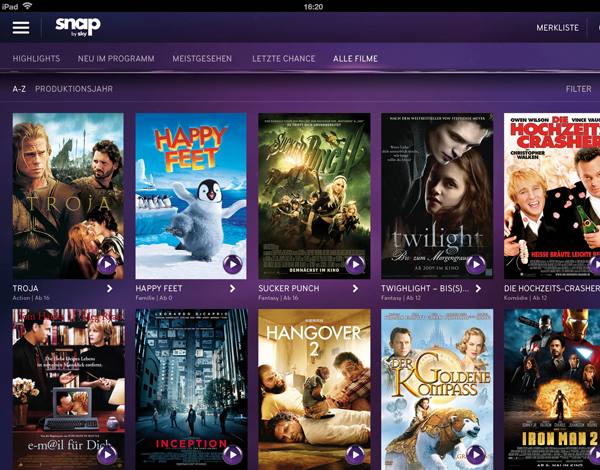This screenshot has height=470, width=600.
Task: Tap the Wi-Fi status icon
Action: pyautogui.click(x=27, y=6)
